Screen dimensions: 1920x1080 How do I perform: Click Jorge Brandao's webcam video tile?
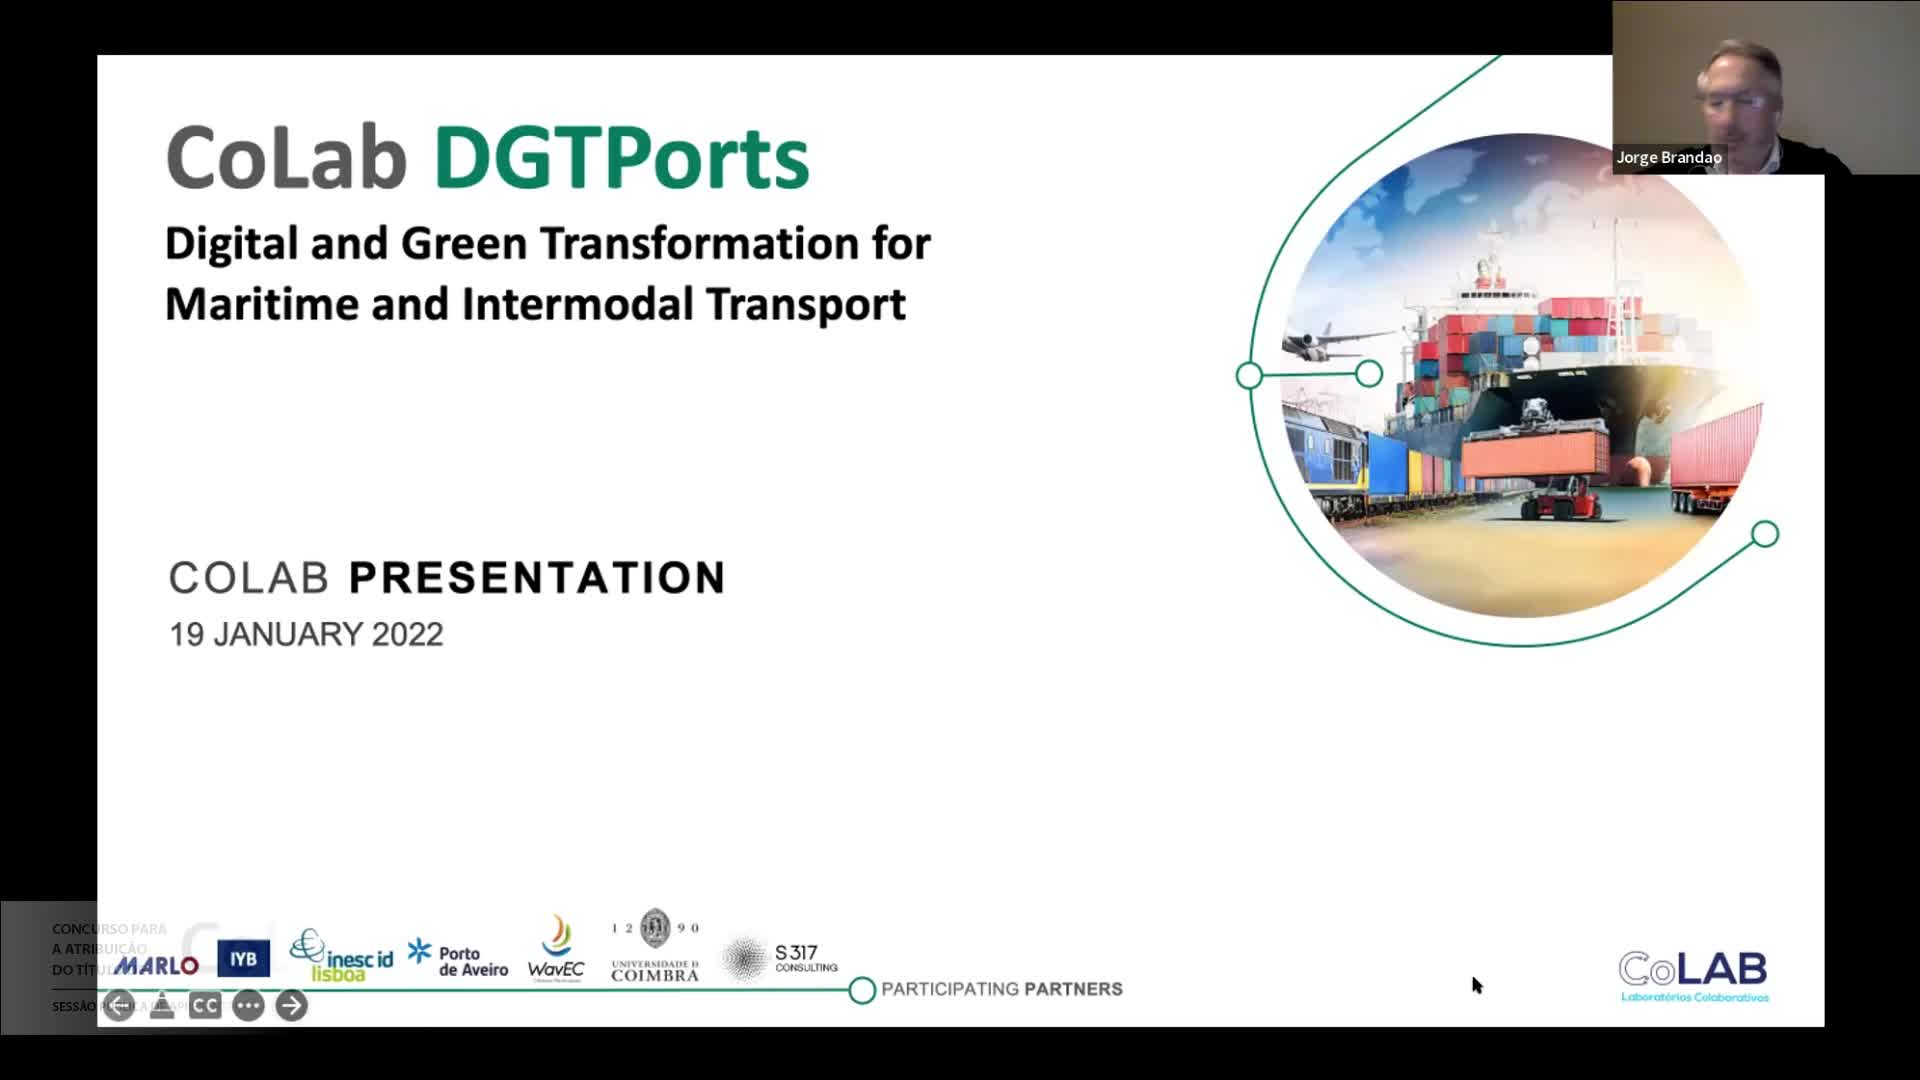coord(1766,87)
